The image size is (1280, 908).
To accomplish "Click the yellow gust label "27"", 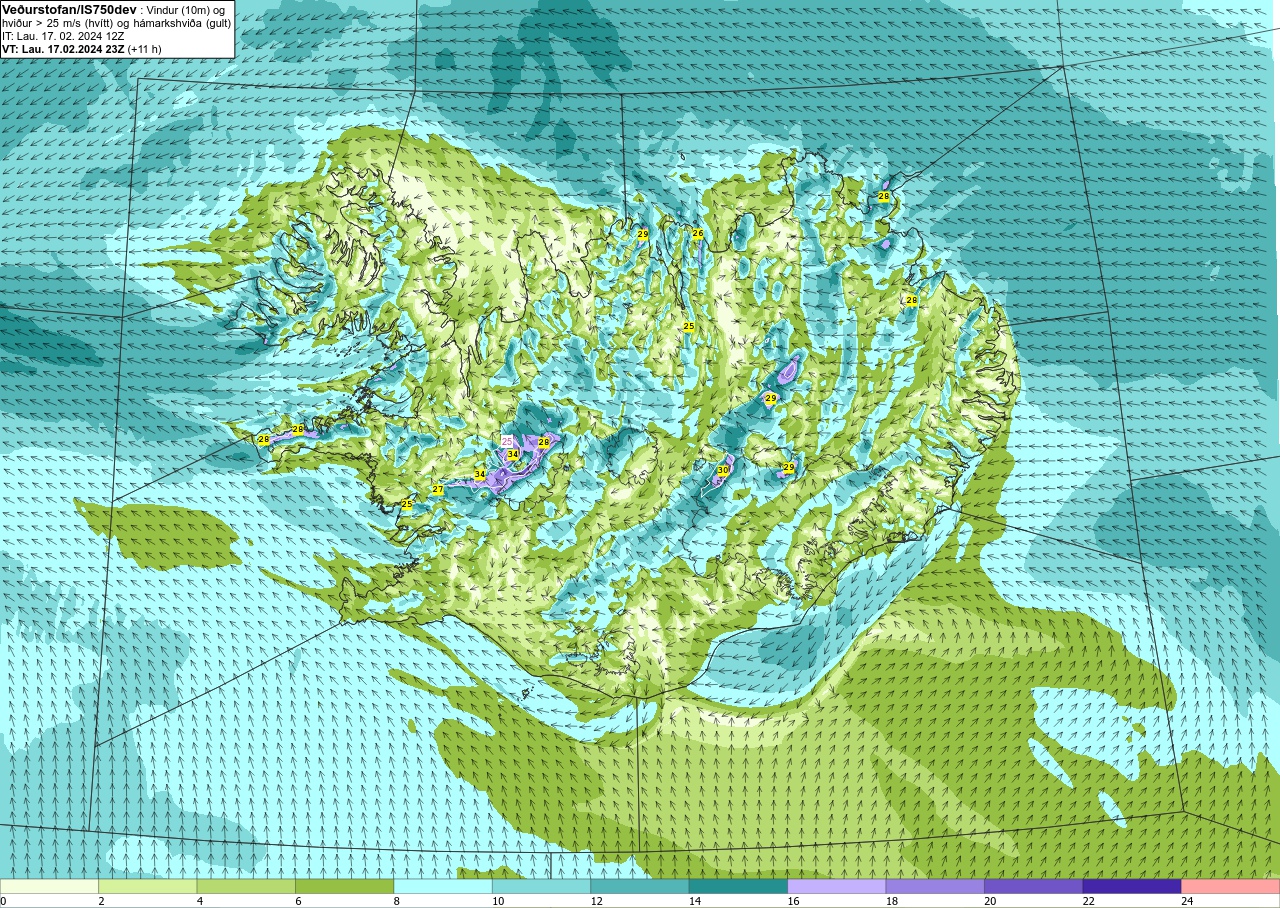I will [x=438, y=489].
